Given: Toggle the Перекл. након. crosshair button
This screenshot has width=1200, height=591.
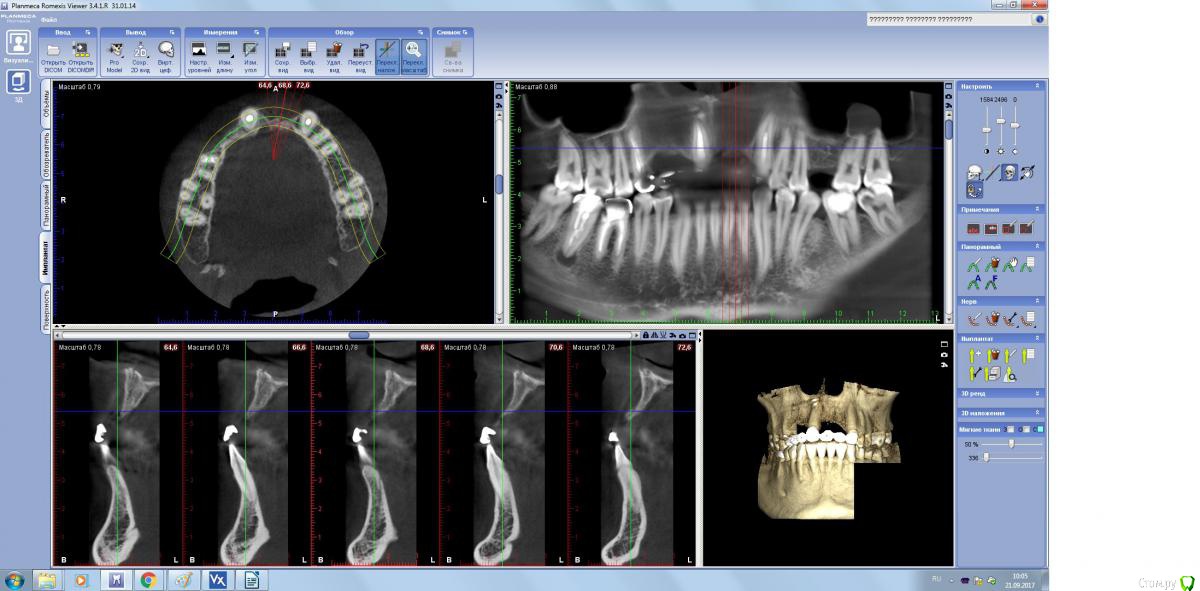Looking at the screenshot, I should click(x=386, y=50).
